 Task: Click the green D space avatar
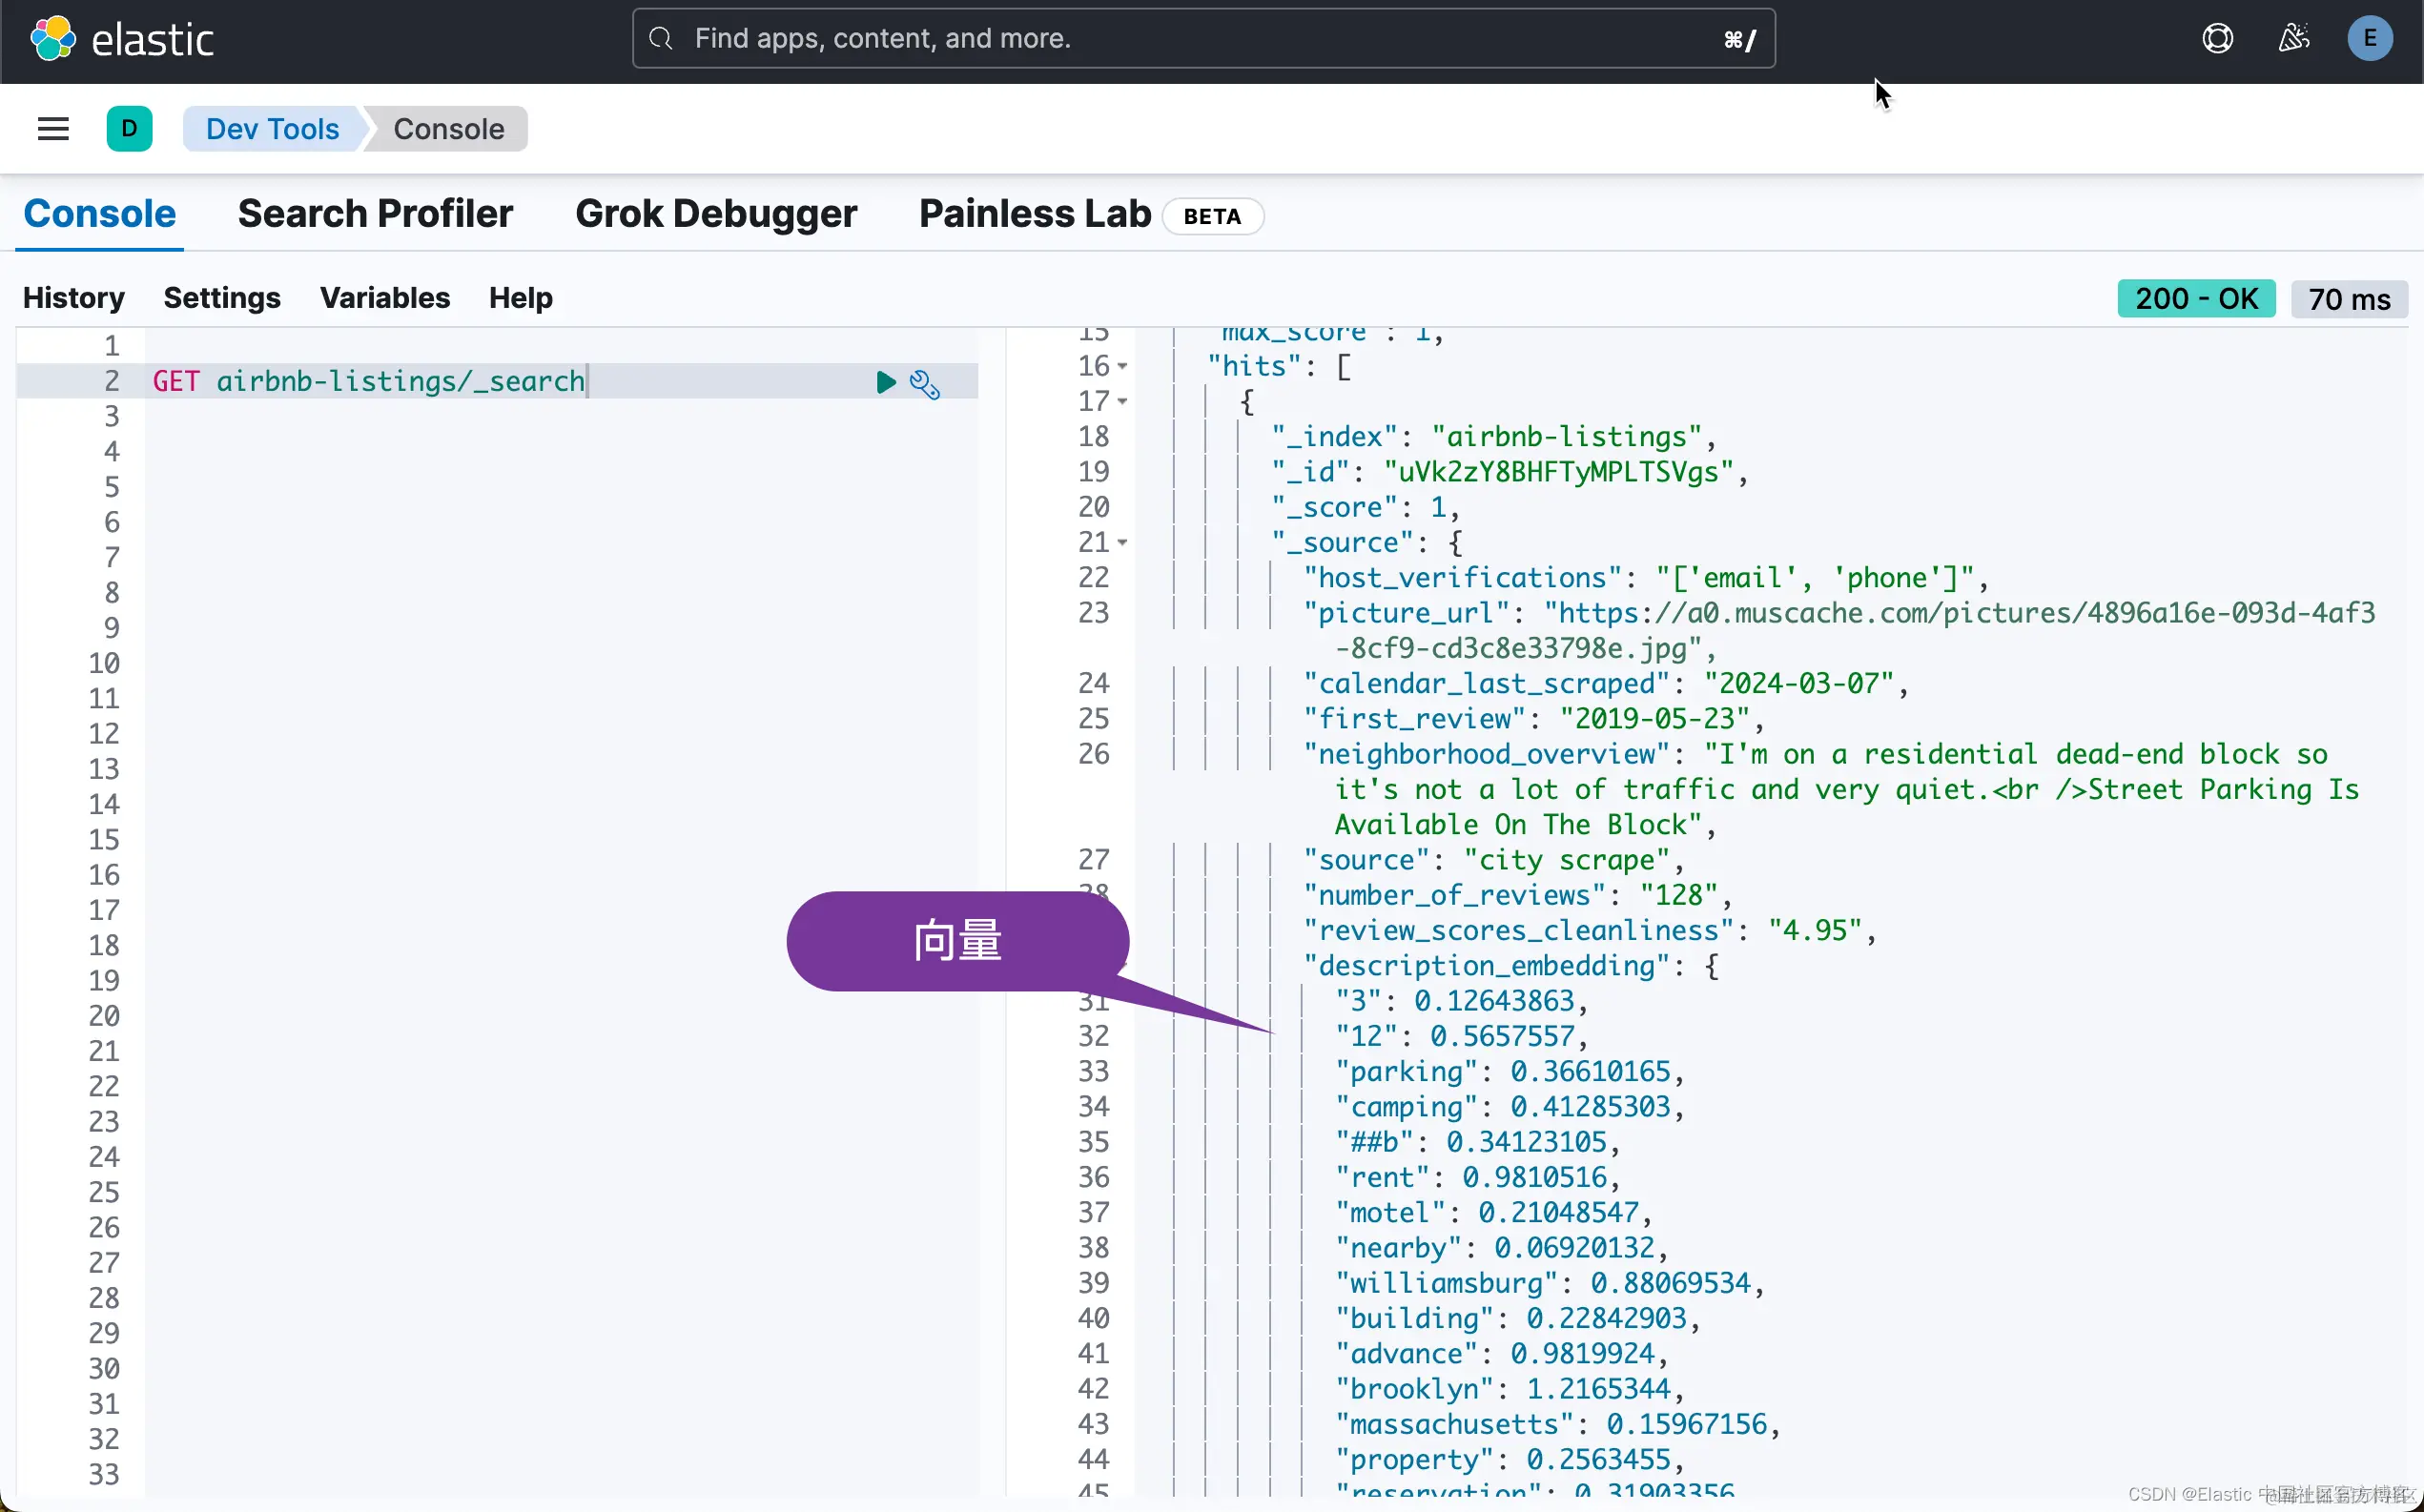[129, 129]
